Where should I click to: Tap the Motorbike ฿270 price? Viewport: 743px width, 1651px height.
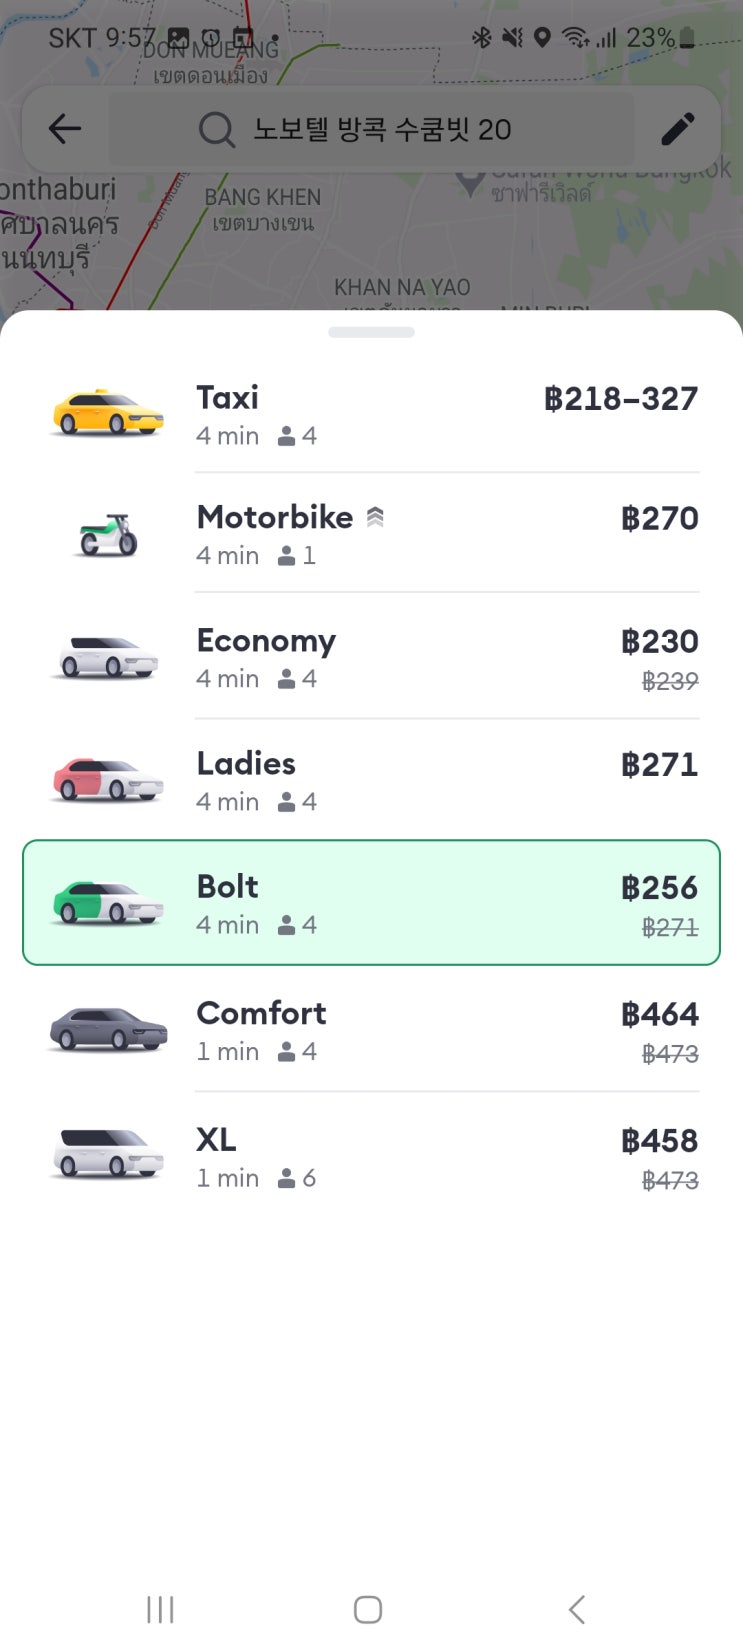(x=659, y=518)
